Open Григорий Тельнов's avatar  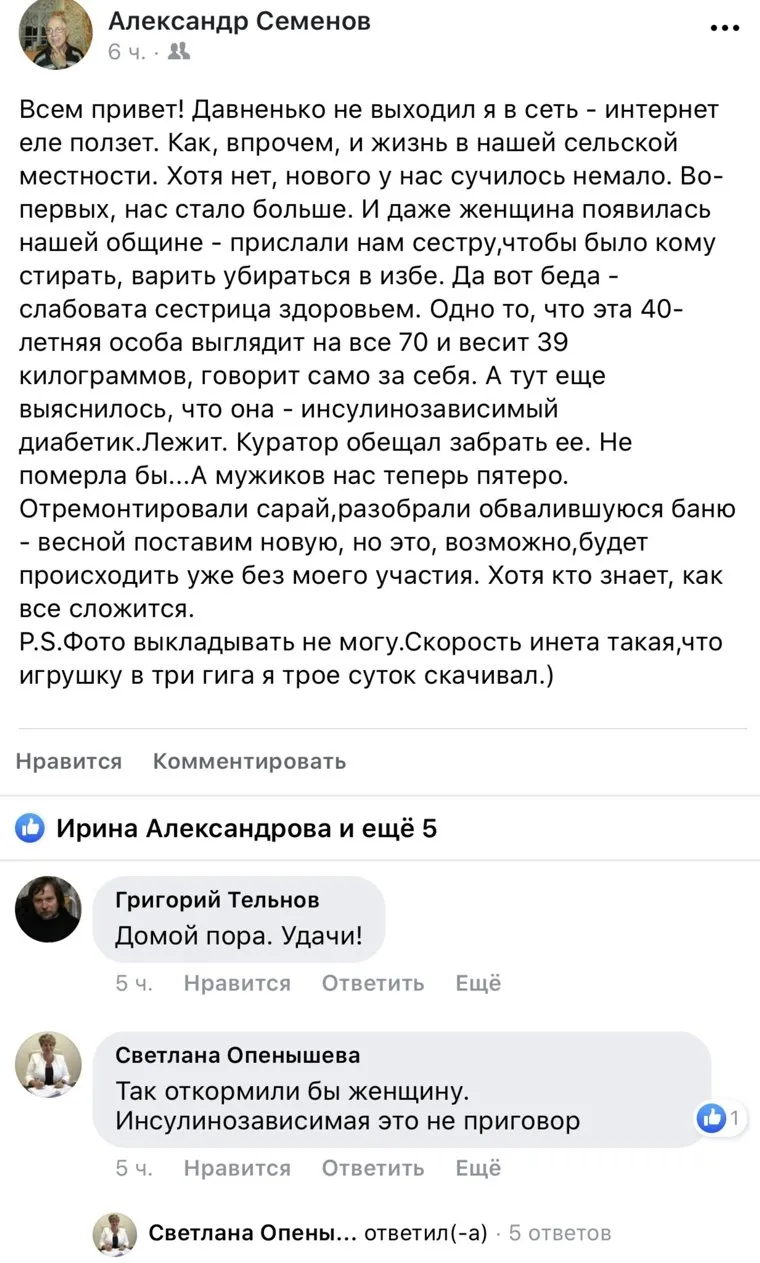pos(48,909)
